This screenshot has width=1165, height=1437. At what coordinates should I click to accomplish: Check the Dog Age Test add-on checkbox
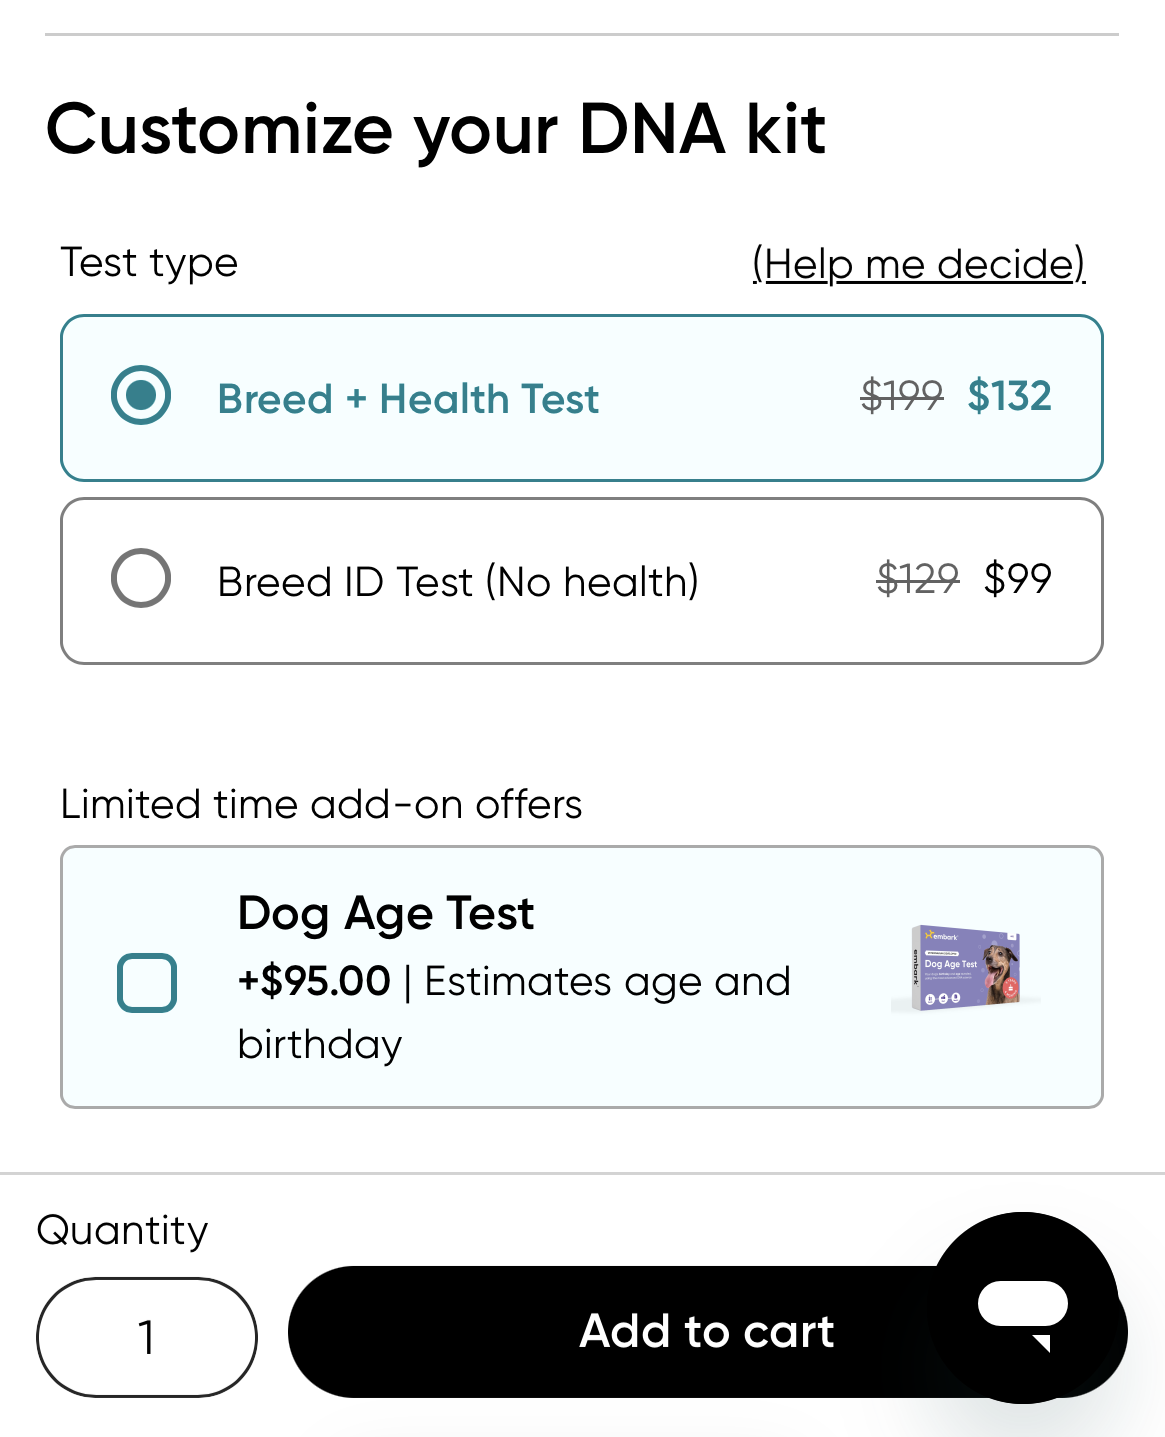[147, 982]
